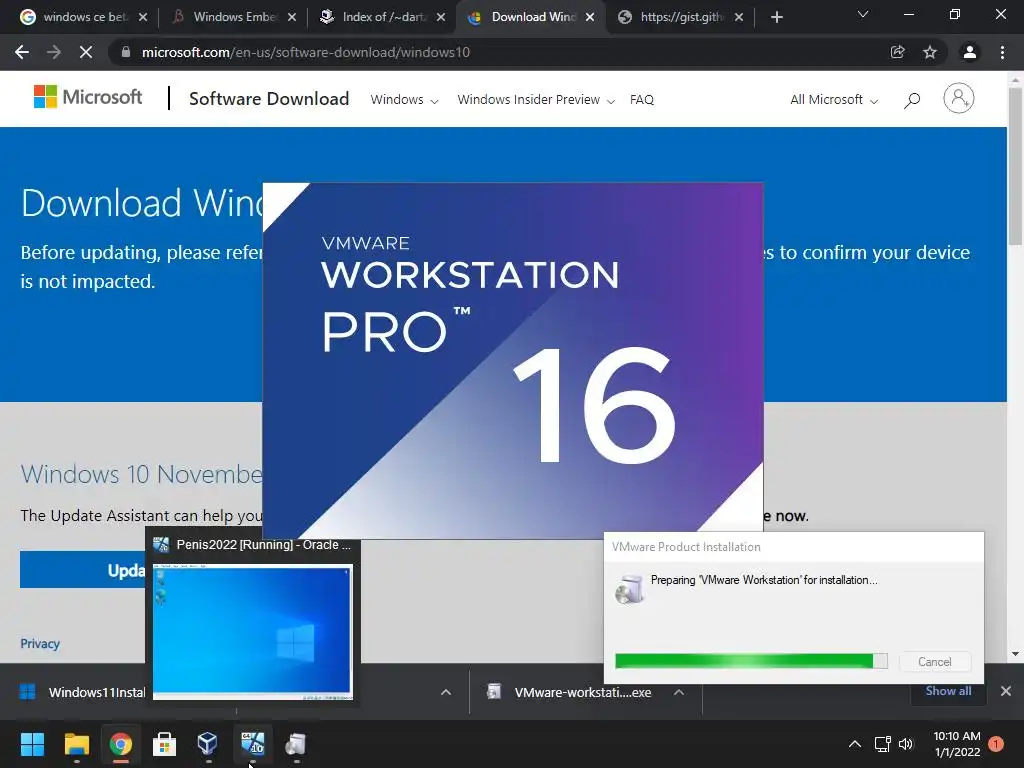Close the gist.github tab
The image size is (1024, 768).
(739, 18)
